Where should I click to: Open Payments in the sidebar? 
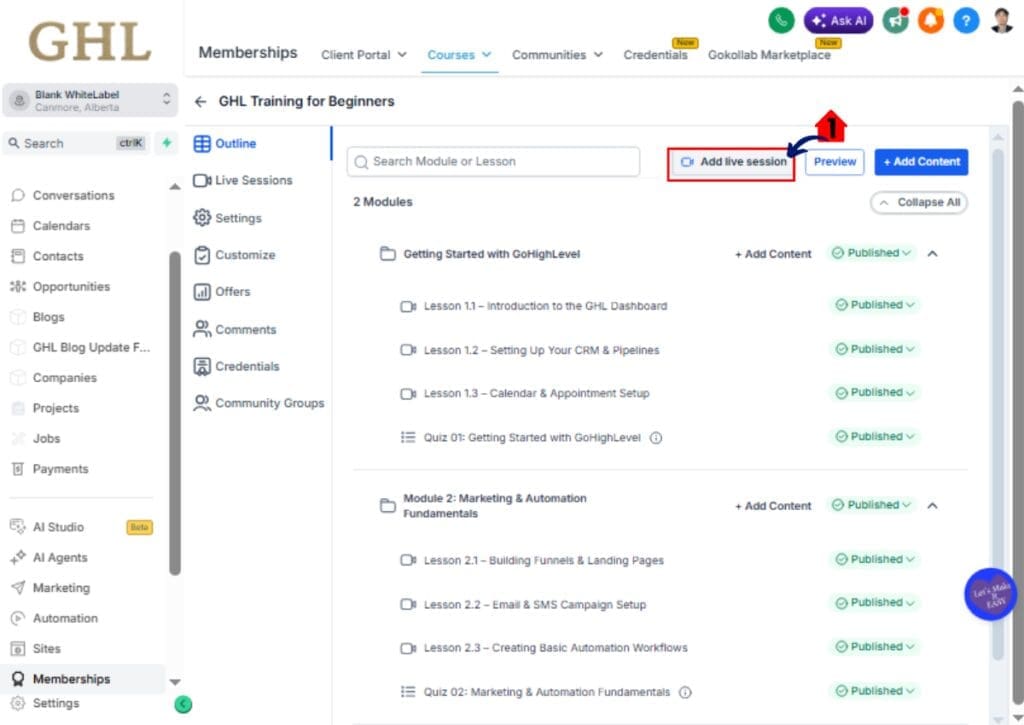[60, 469]
